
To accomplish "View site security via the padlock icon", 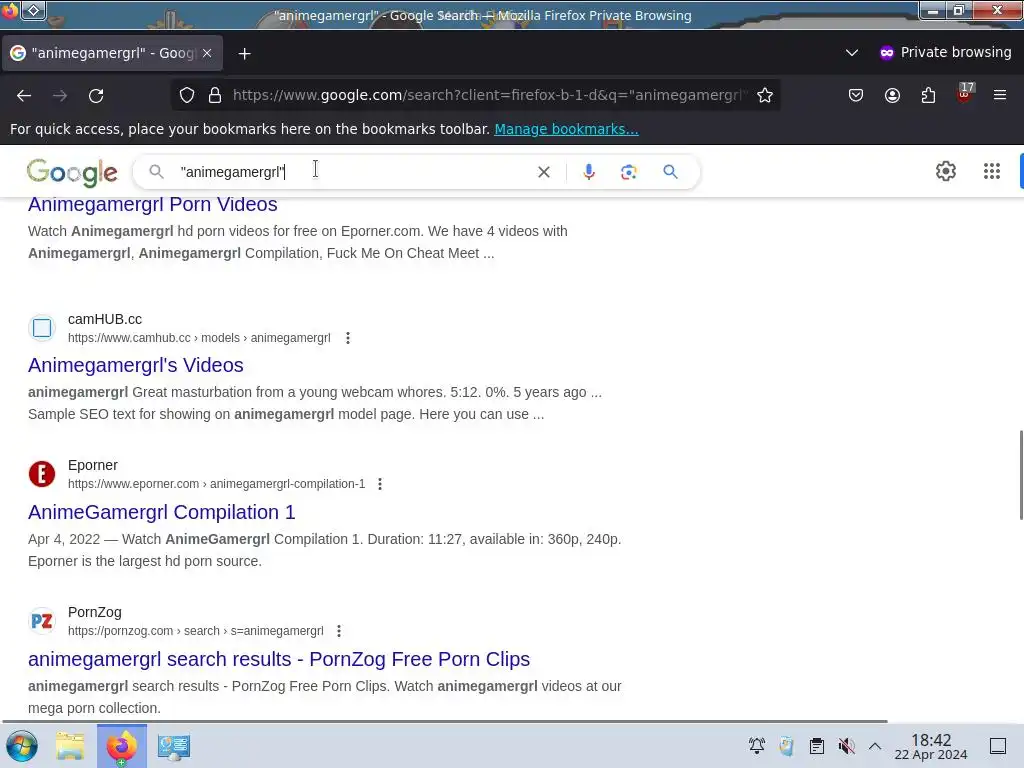I will tap(215, 95).
